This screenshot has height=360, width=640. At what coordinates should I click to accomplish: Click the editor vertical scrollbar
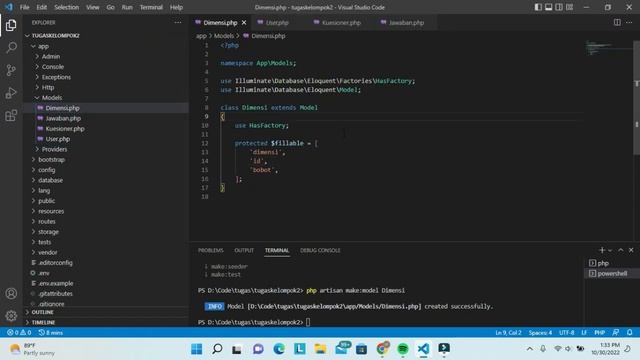(x=636, y=98)
